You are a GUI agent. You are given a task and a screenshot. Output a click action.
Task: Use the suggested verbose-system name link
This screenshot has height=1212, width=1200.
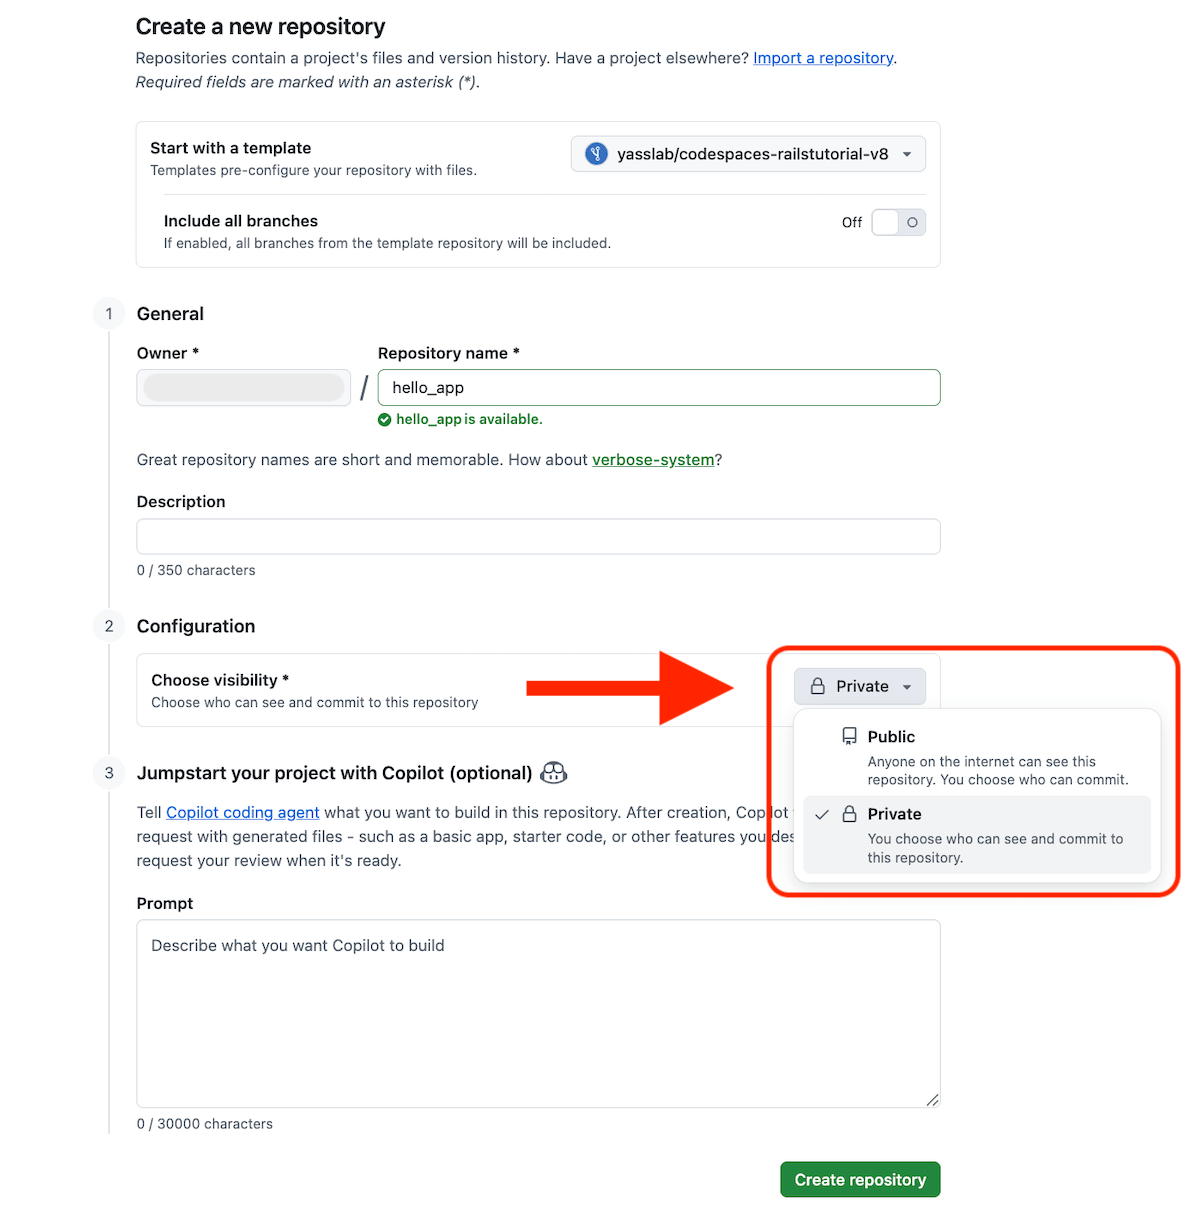(x=653, y=460)
